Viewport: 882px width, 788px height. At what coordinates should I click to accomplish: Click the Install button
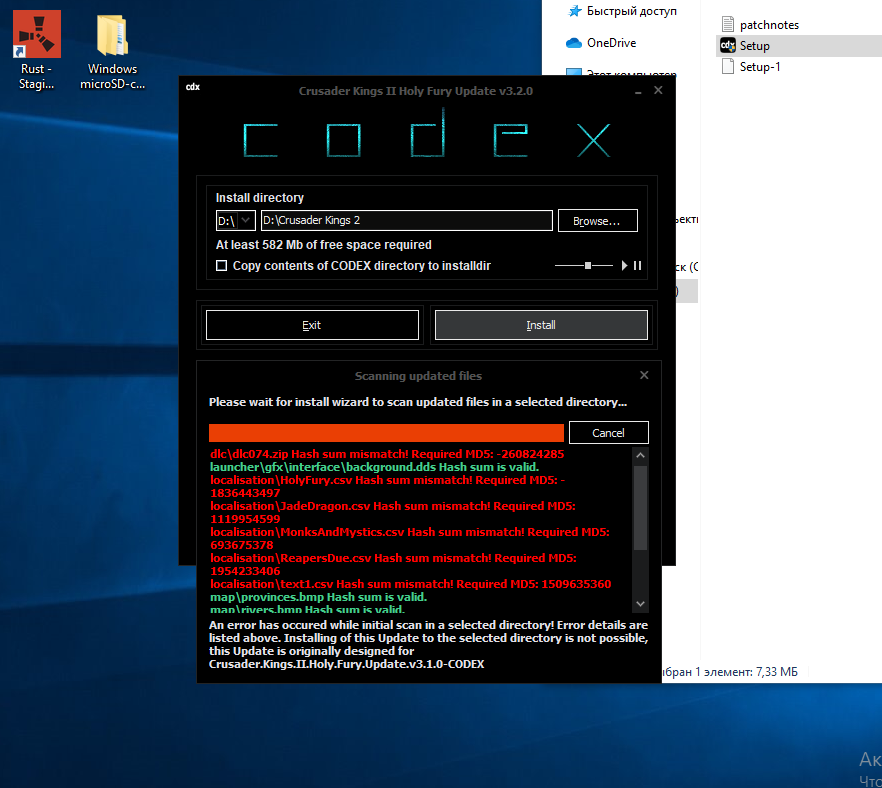(x=541, y=325)
